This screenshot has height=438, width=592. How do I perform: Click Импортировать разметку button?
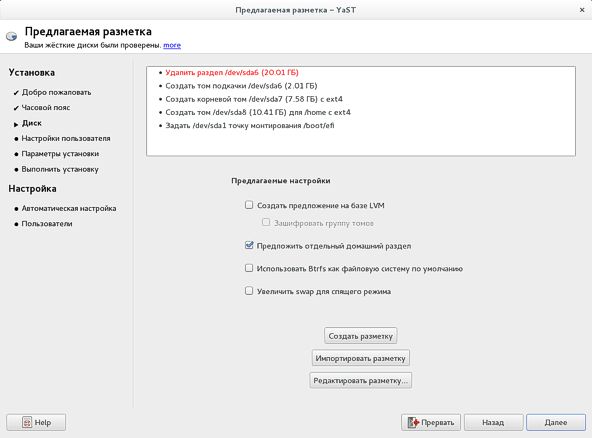click(361, 358)
